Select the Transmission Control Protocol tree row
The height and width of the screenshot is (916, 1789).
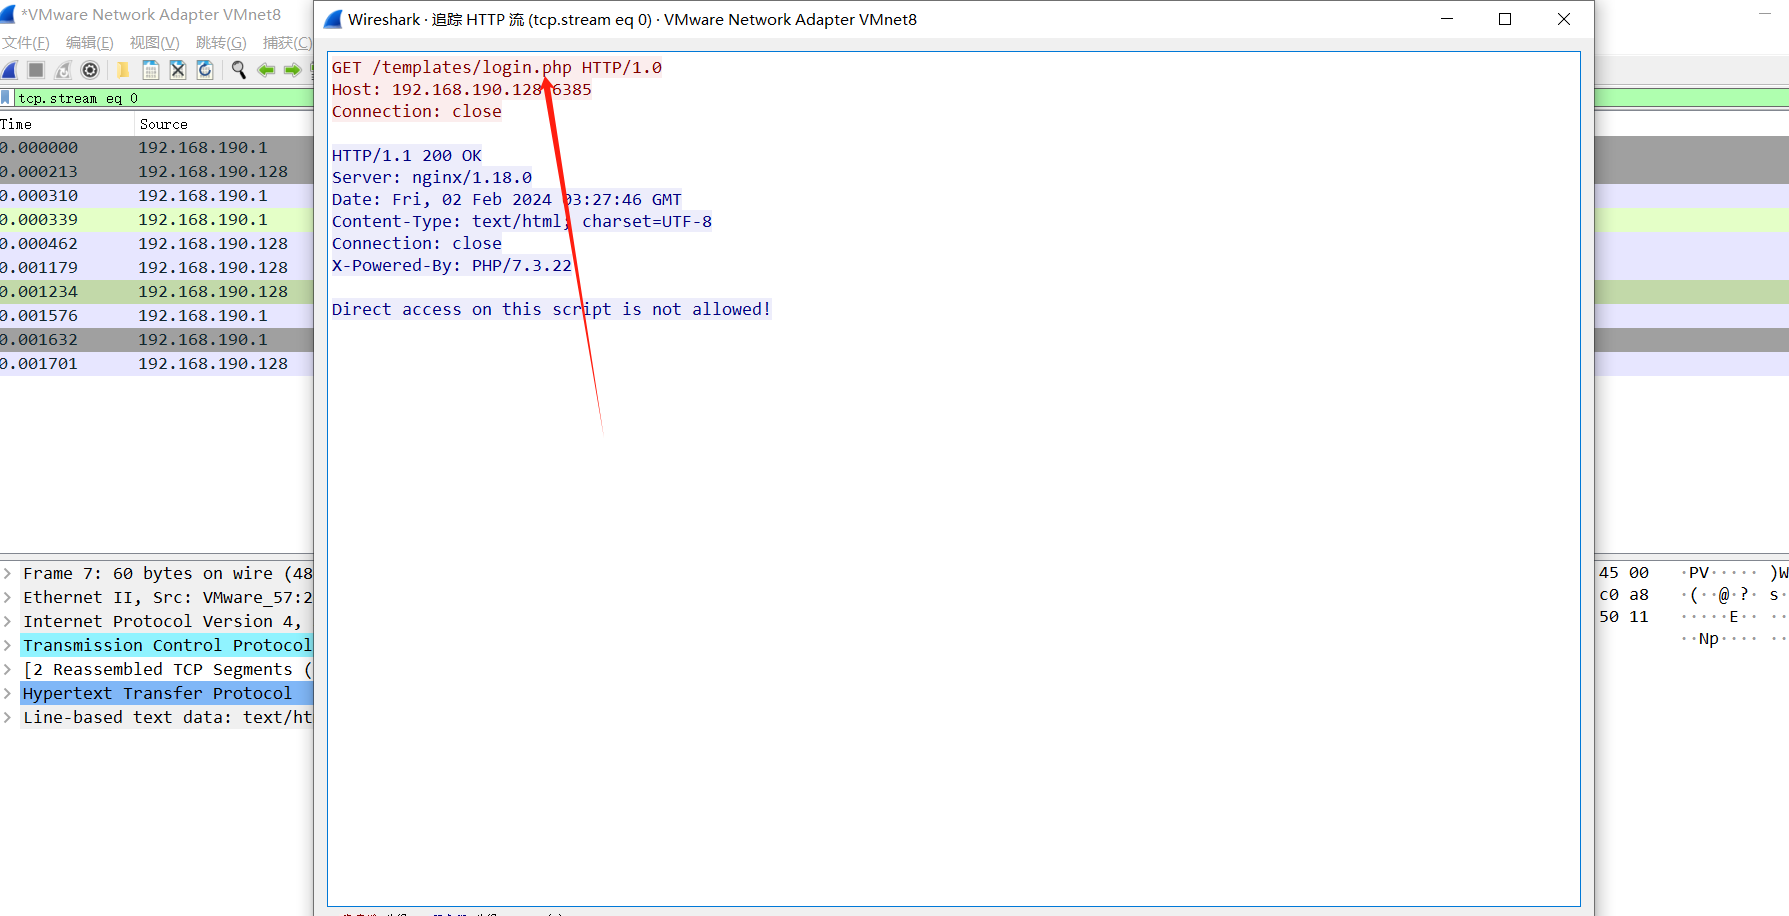[166, 645]
